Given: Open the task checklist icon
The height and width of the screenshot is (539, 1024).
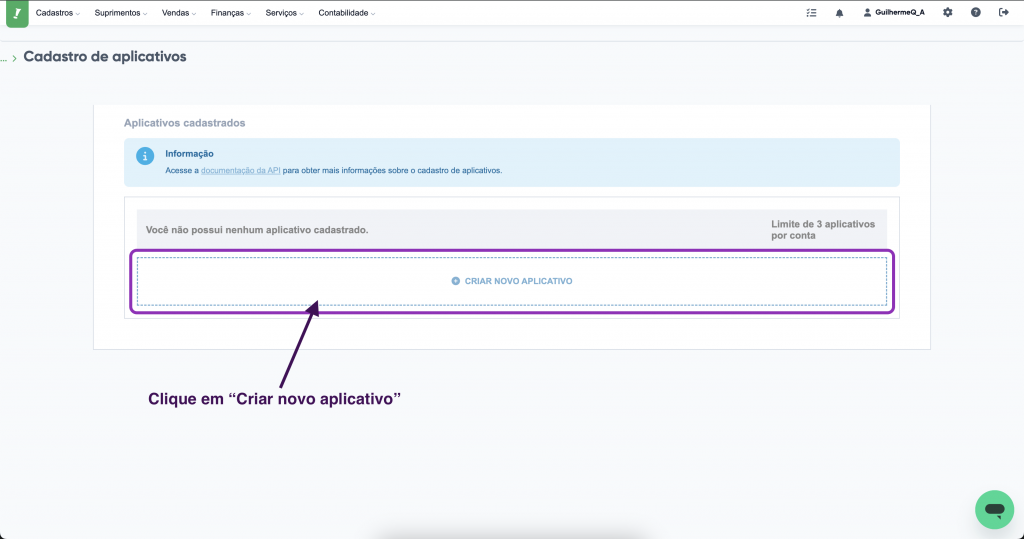Looking at the screenshot, I should coord(811,13).
